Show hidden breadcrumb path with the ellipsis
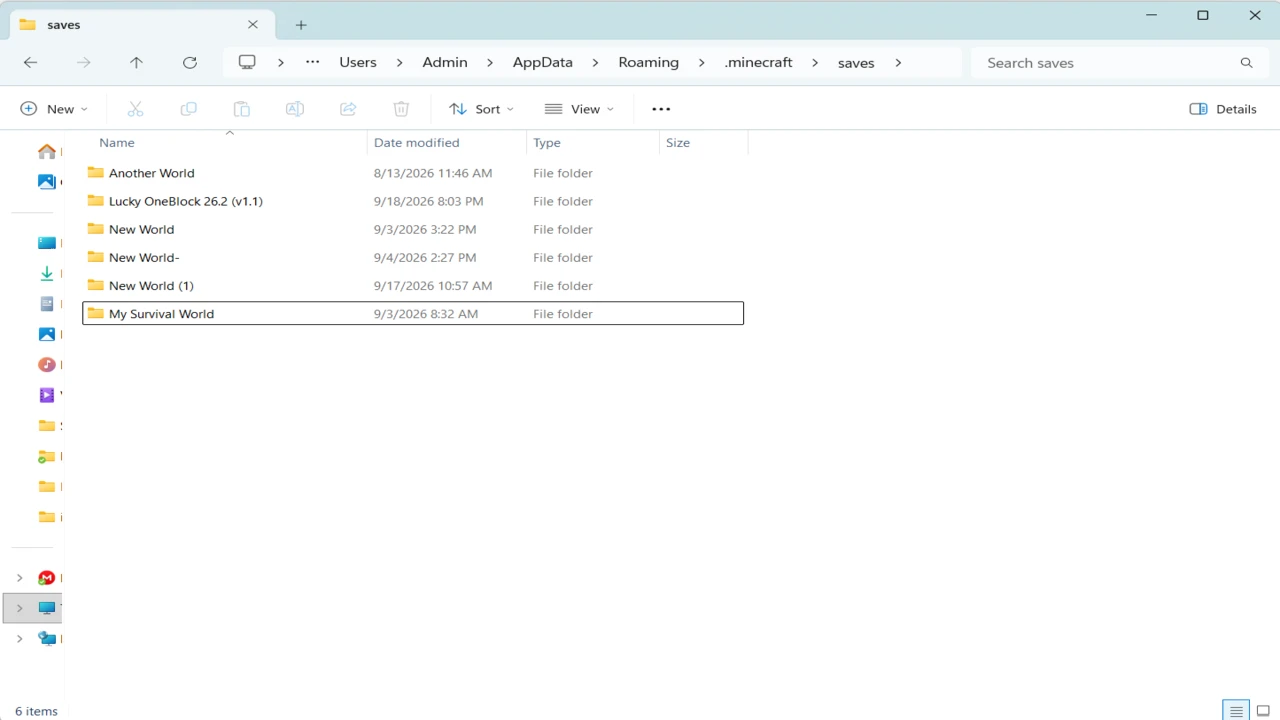This screenshot has height=720, width=1280. (x=313, y=62)
